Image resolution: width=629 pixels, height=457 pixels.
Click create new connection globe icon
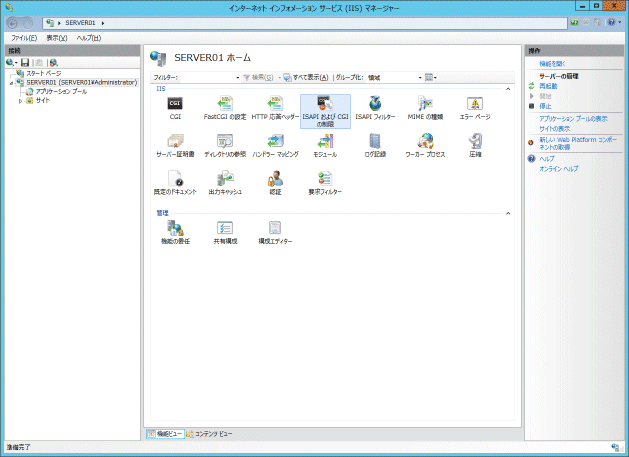click(x=10, y=63)
